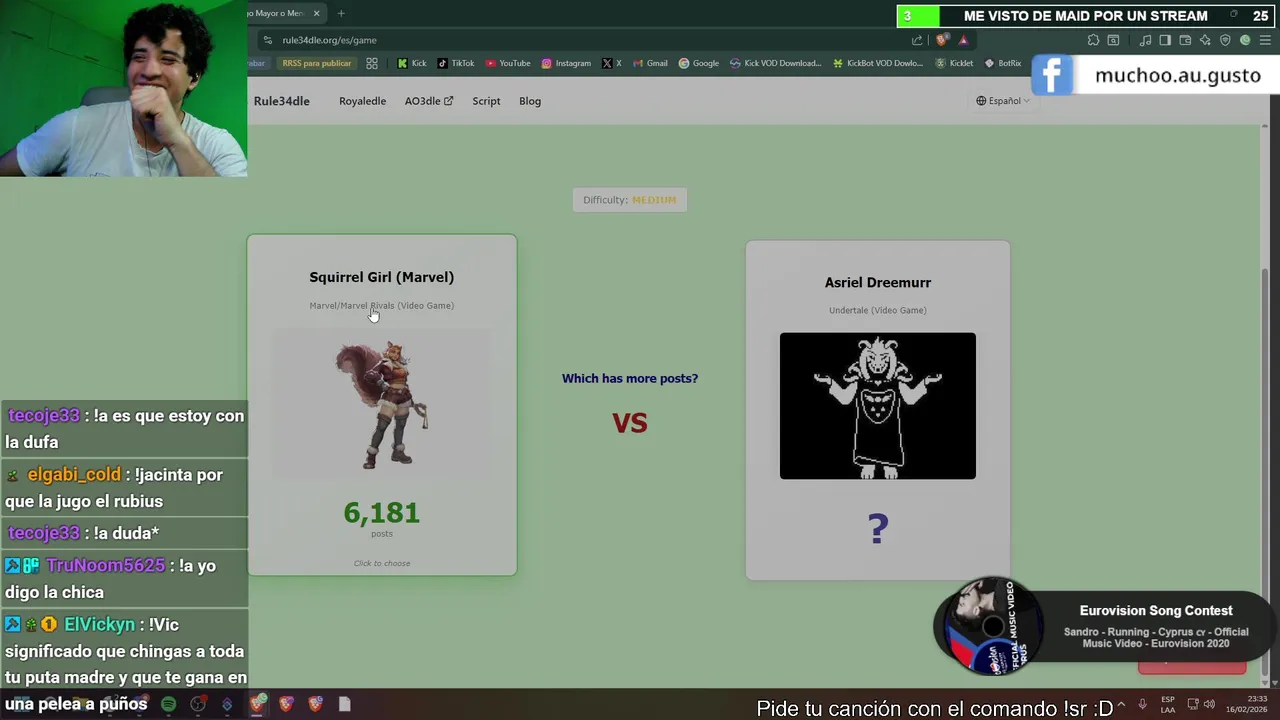Click the Asriel Dreemurr pixel art image
The width and height of the screenshot is (1280, 720).
pyautogui.click(x=878, y=406)
